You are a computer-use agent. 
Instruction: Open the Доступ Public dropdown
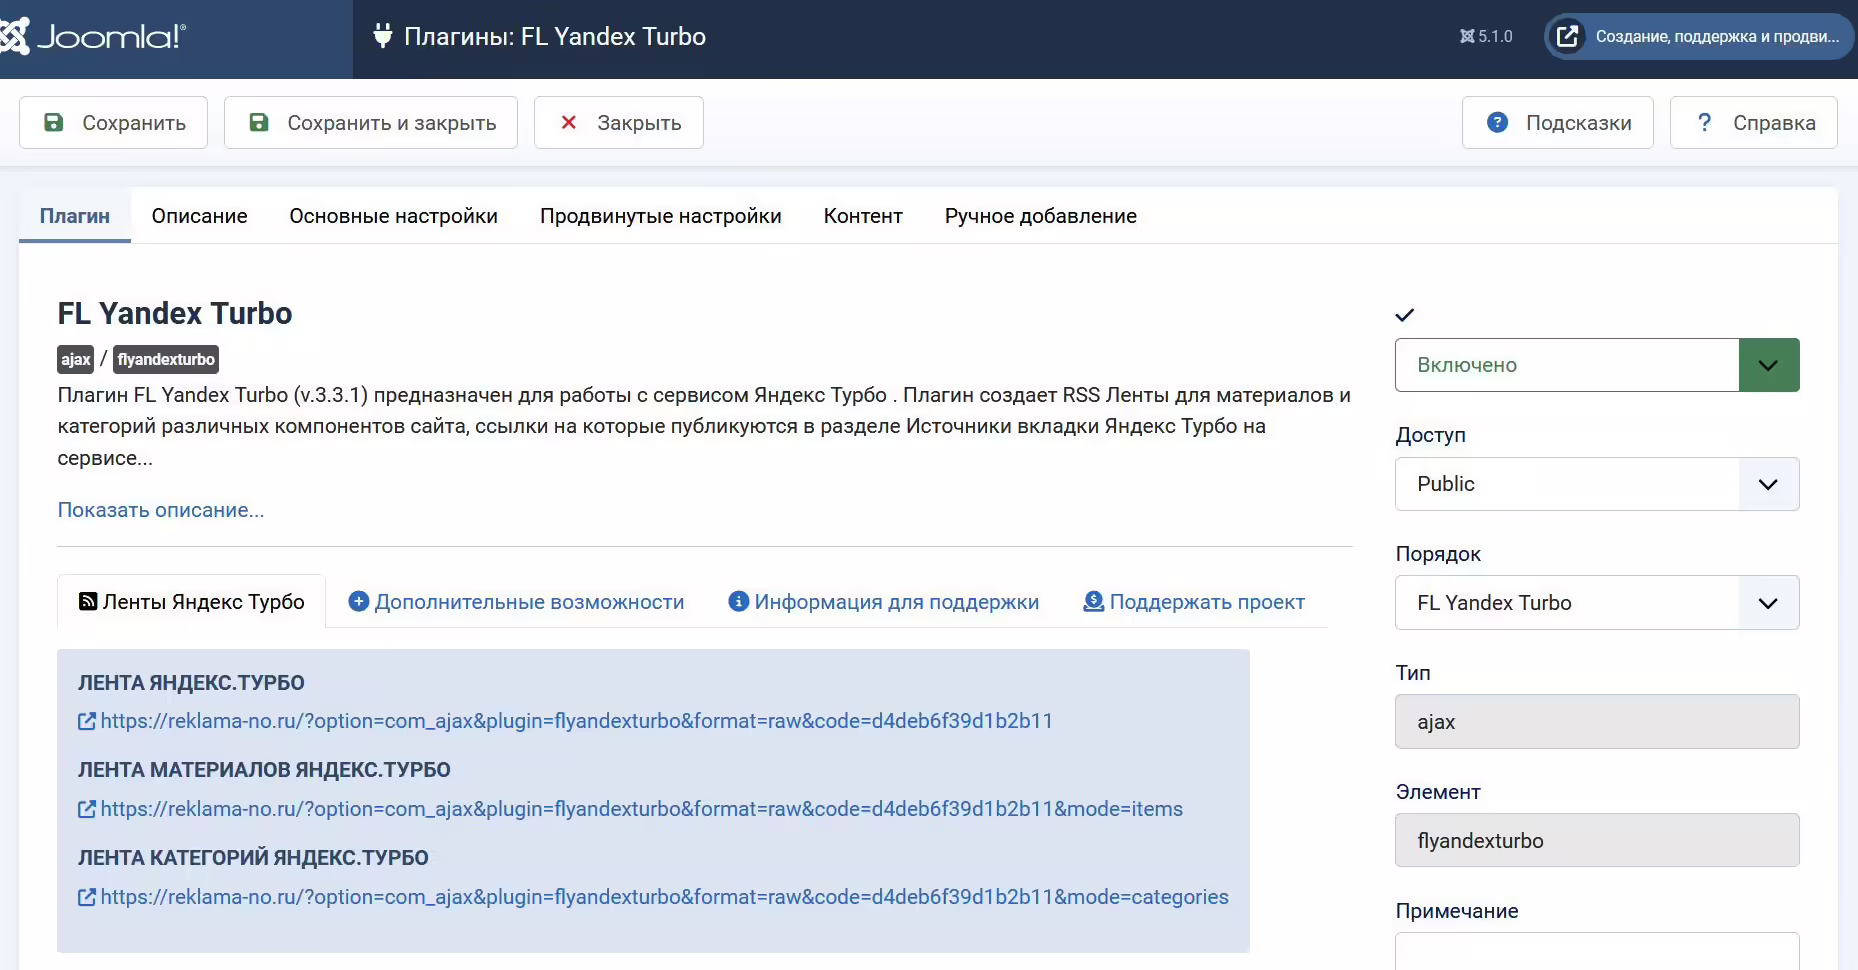(1597, 484)
